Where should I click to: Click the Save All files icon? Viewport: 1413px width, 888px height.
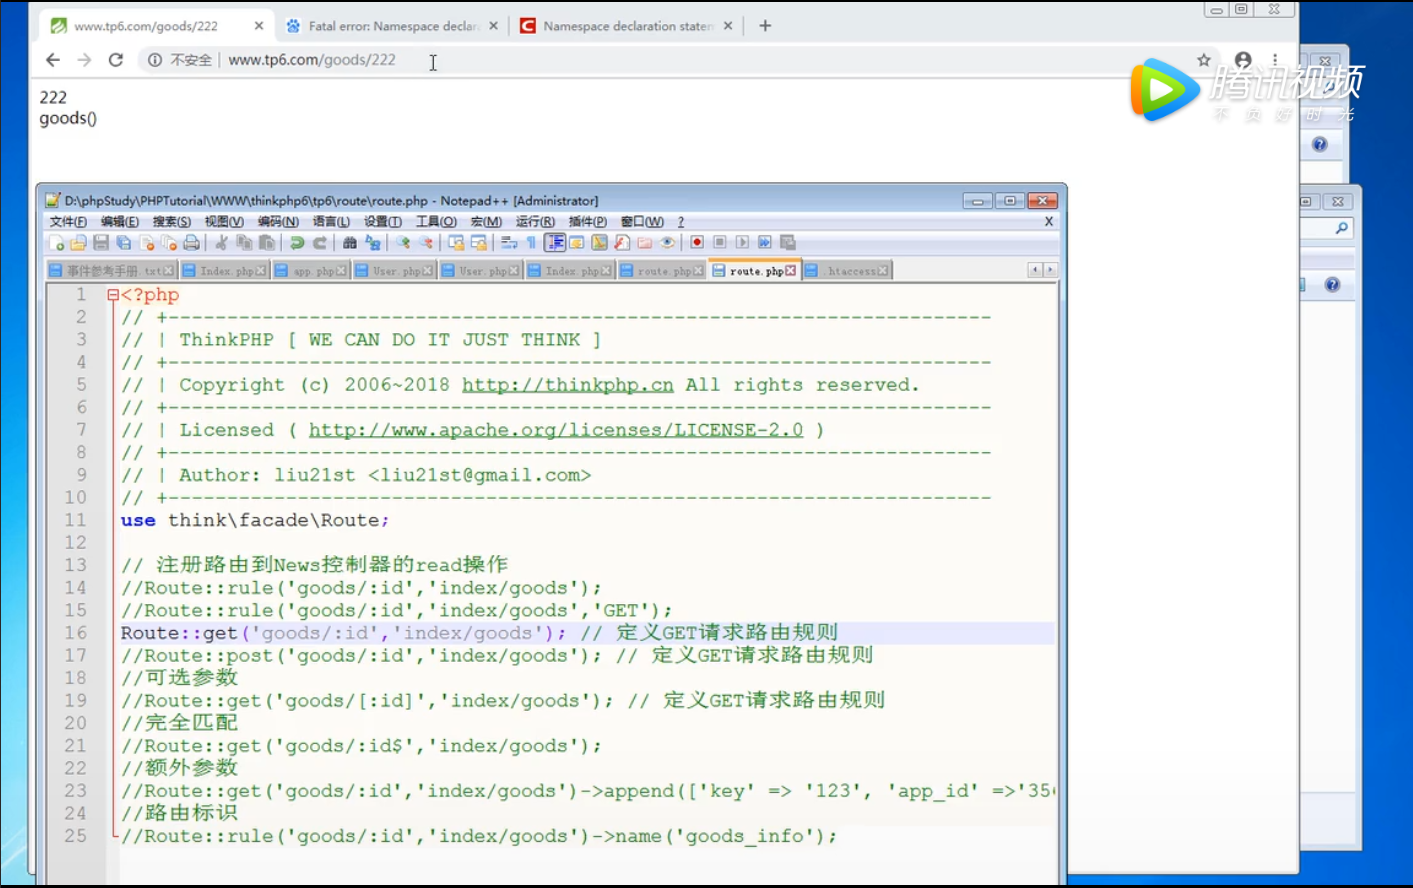pyautogui.click(x=123, y=243)
